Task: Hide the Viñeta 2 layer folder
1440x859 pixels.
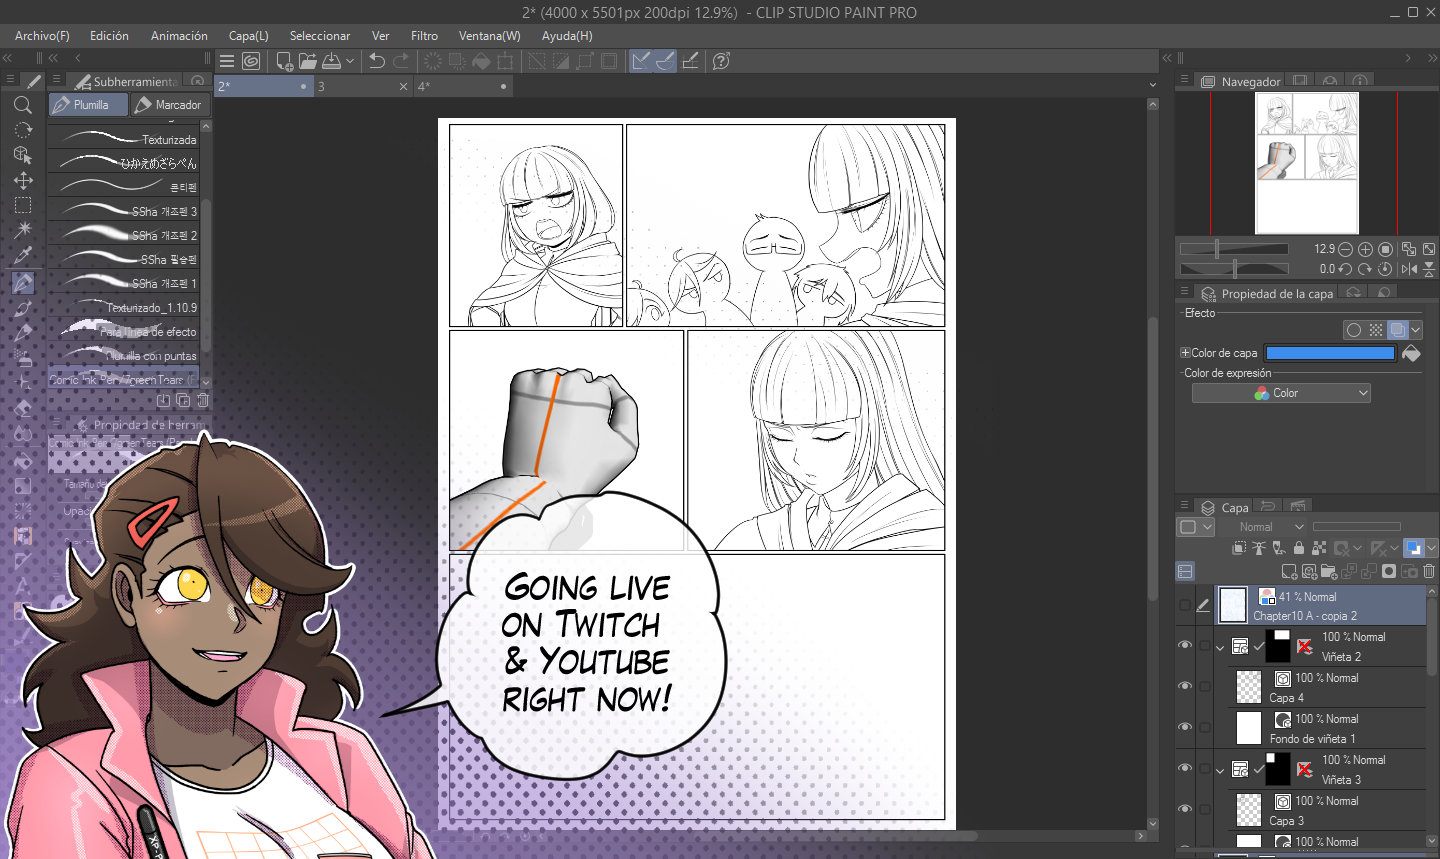Action: tap(1185, 645)
